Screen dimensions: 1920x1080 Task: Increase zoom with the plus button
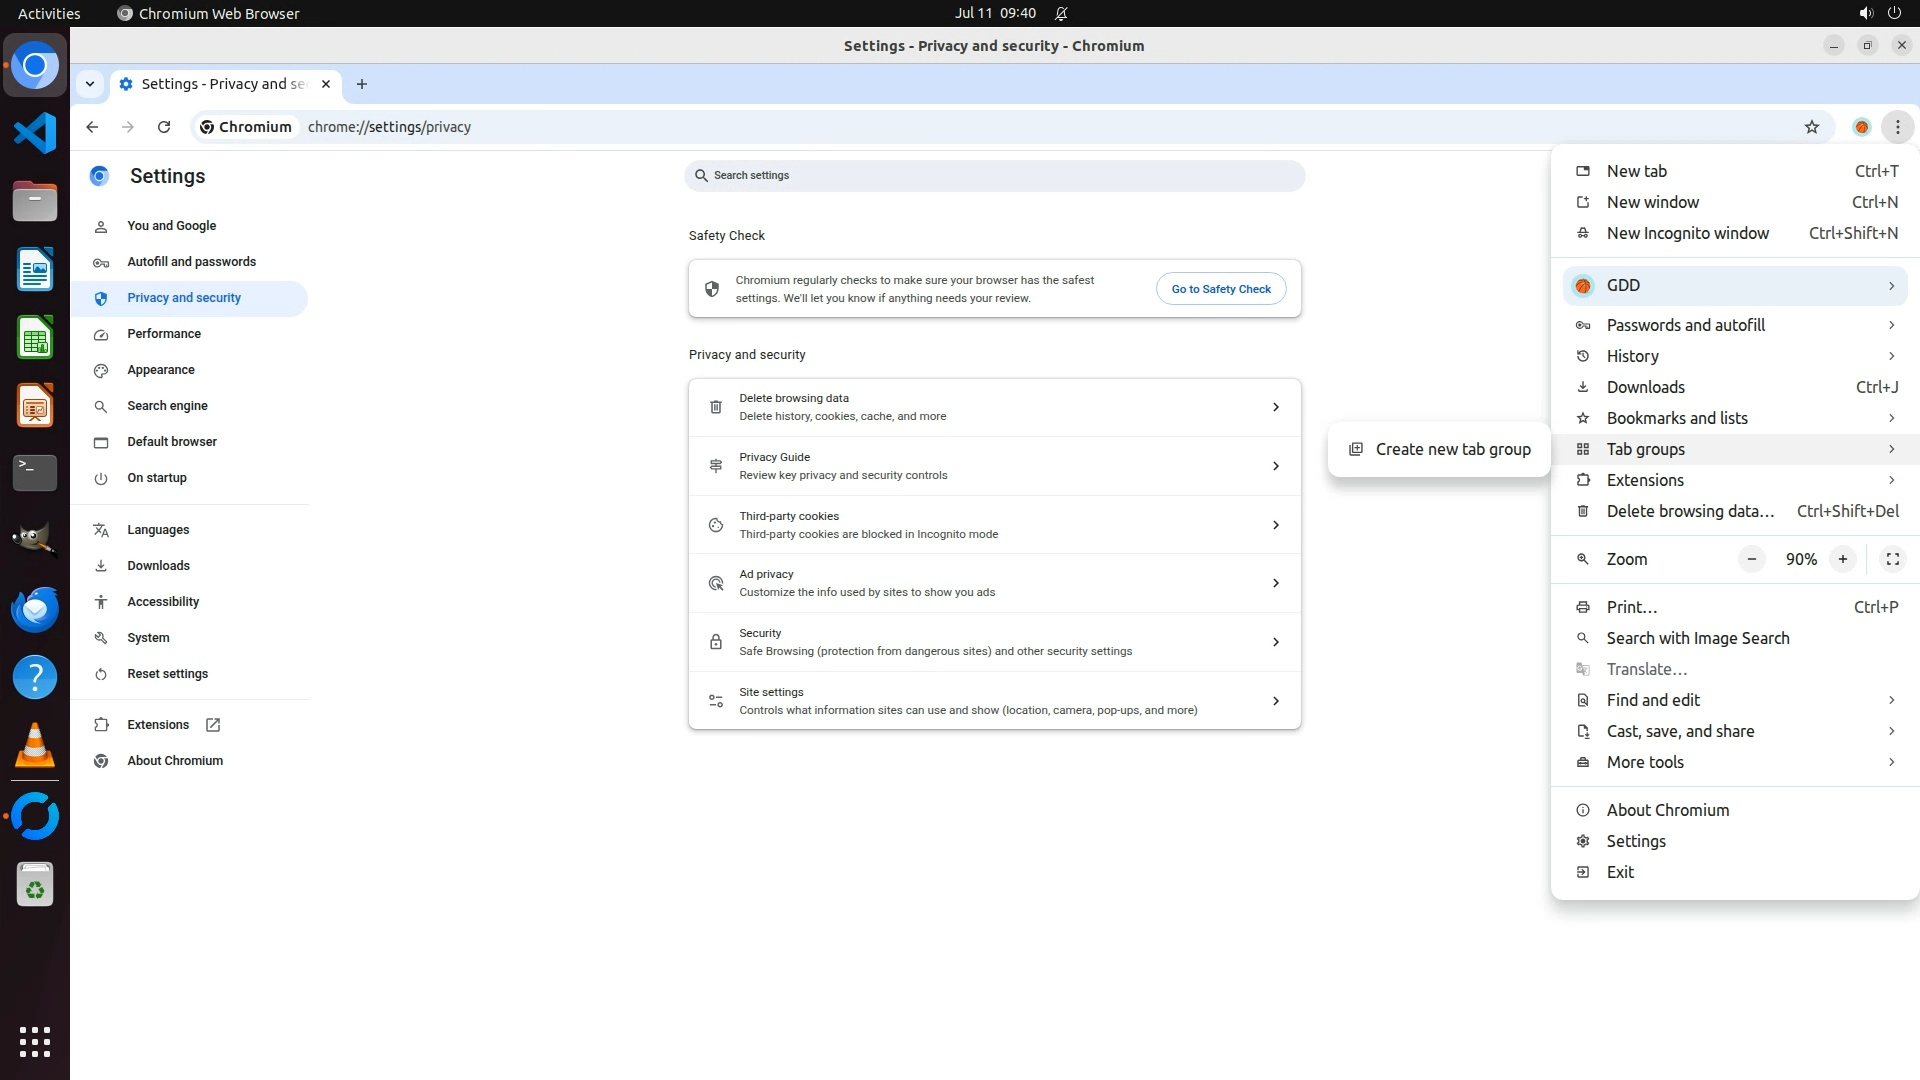click(1842, 559)
